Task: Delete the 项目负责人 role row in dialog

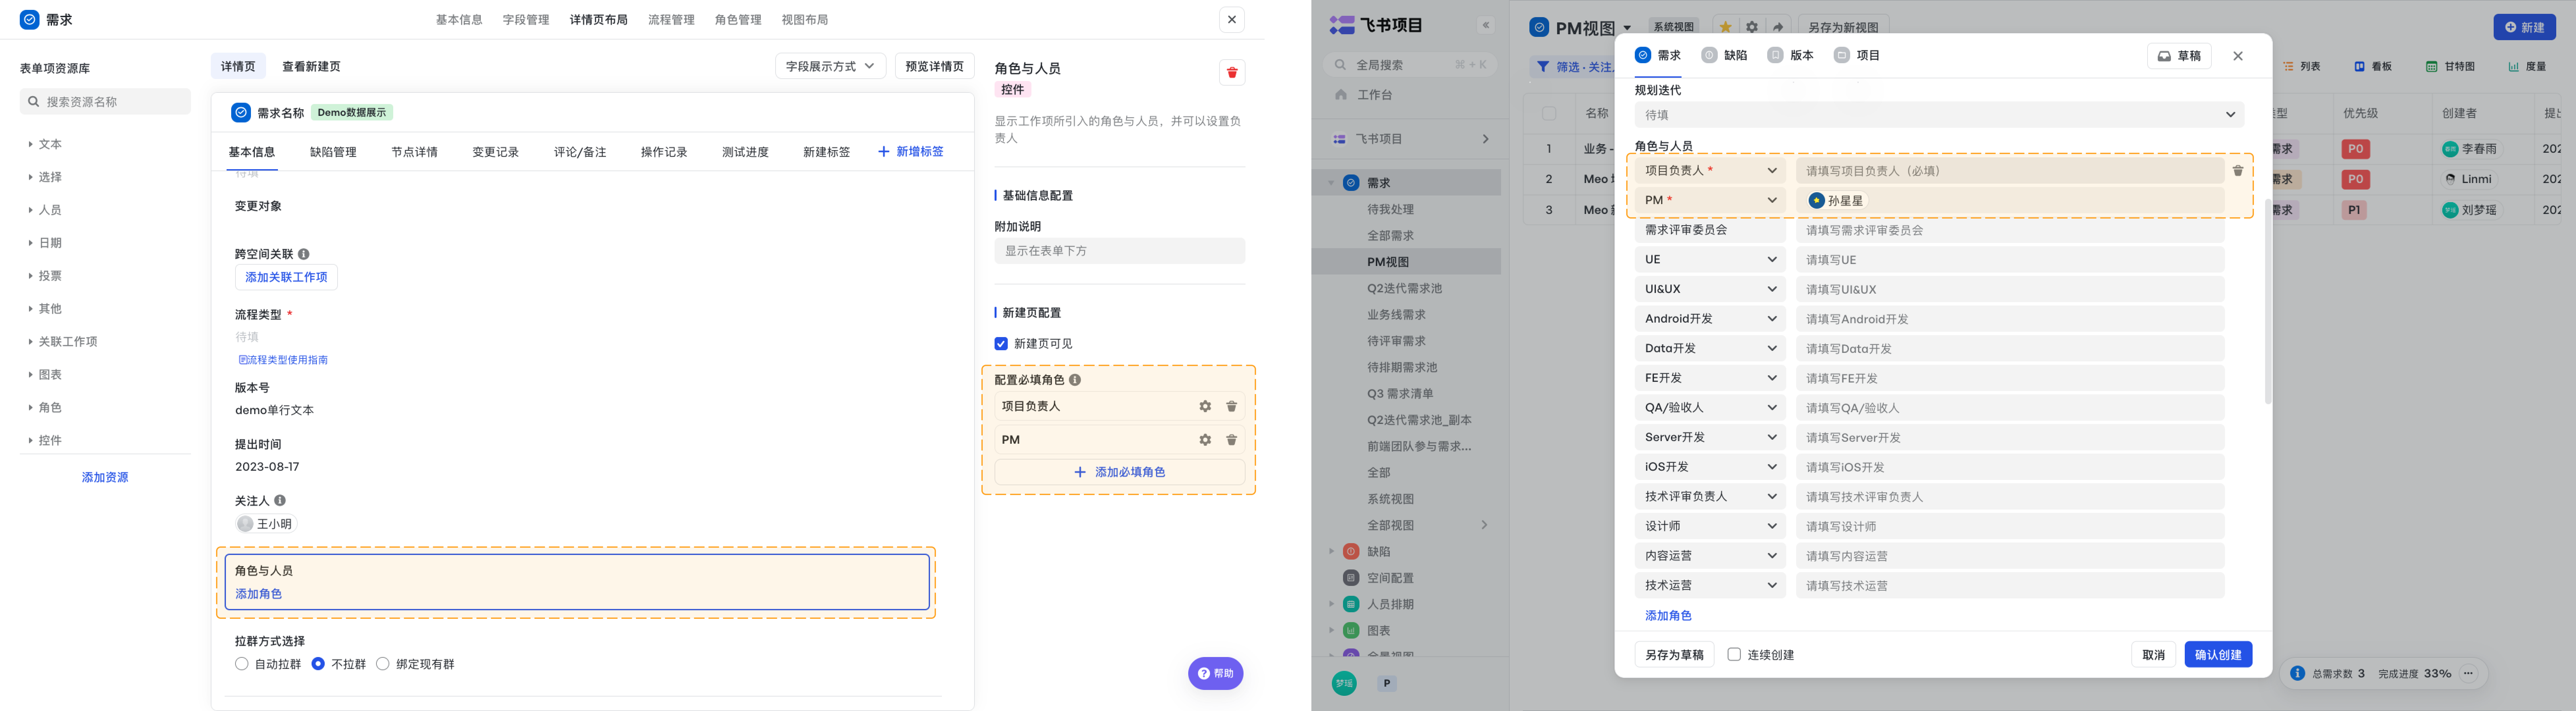Action: pyautogui.click(x=2238, y=171)
